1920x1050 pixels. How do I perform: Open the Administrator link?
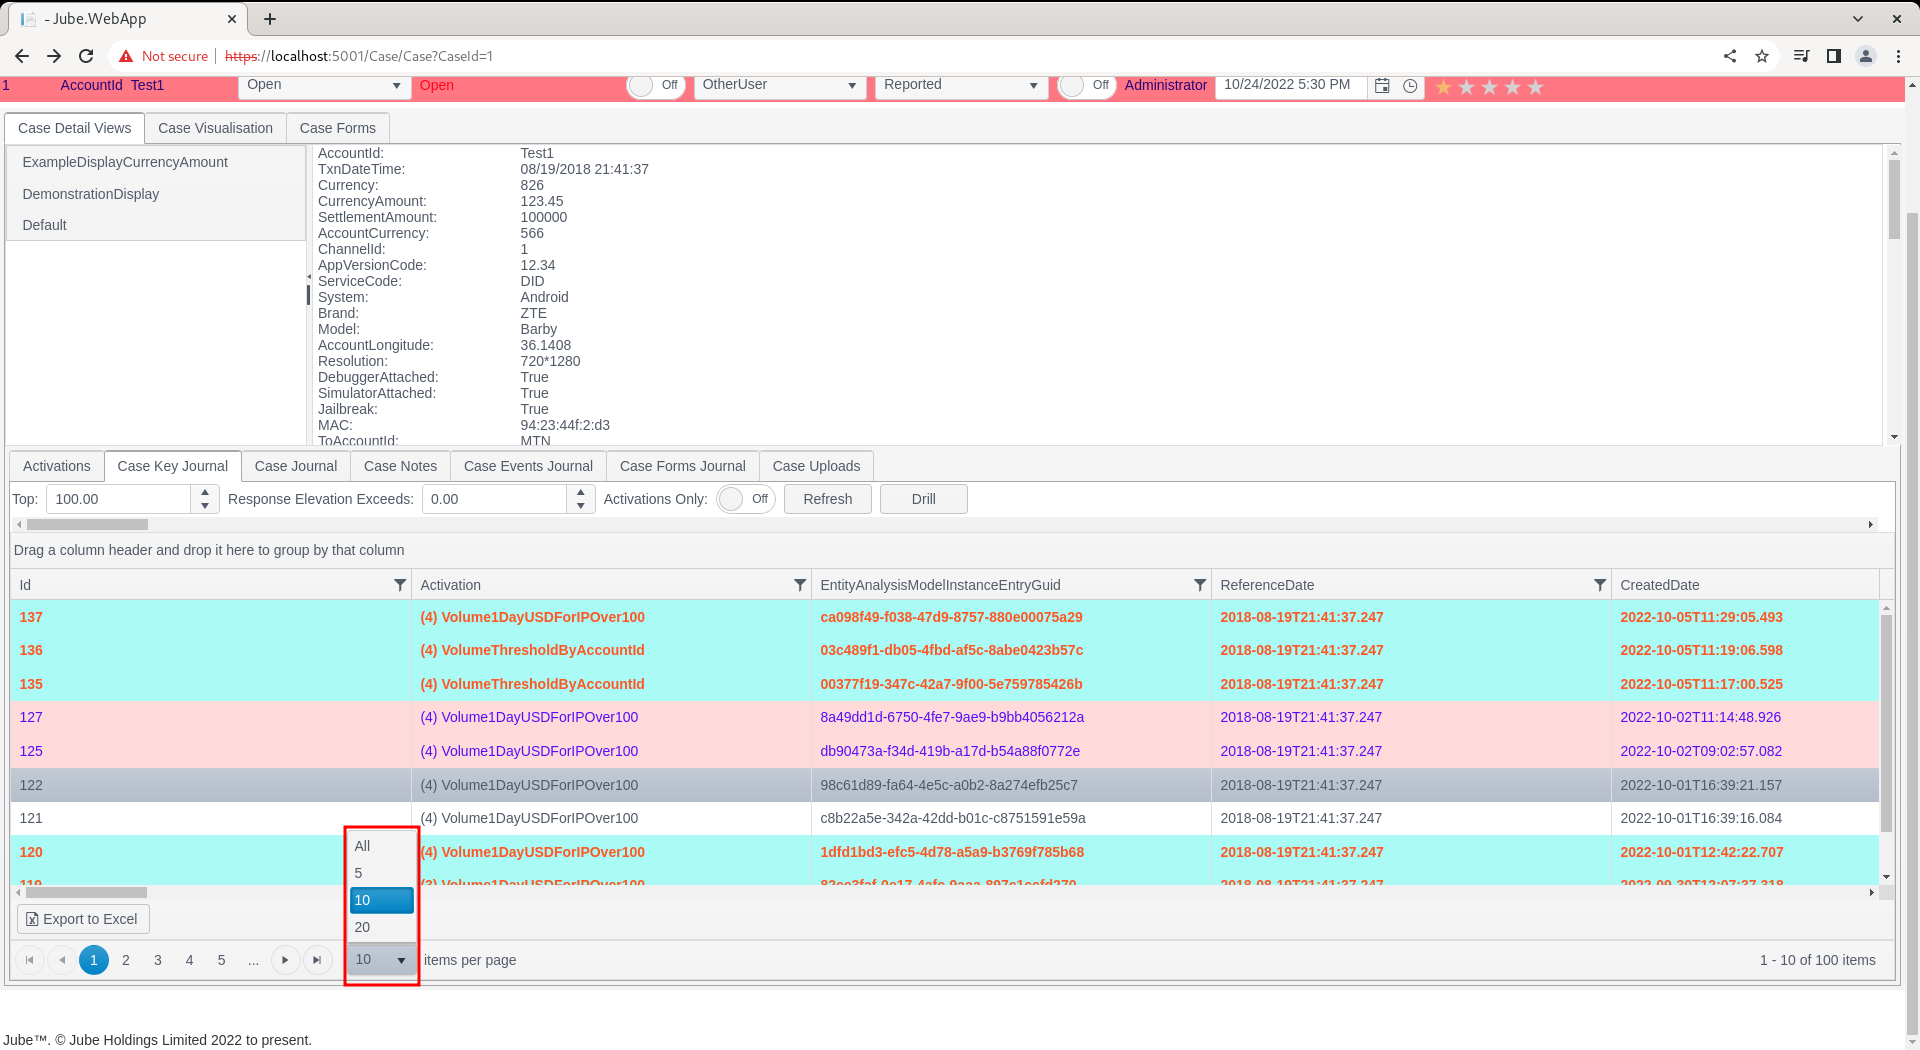point(1166,86)
